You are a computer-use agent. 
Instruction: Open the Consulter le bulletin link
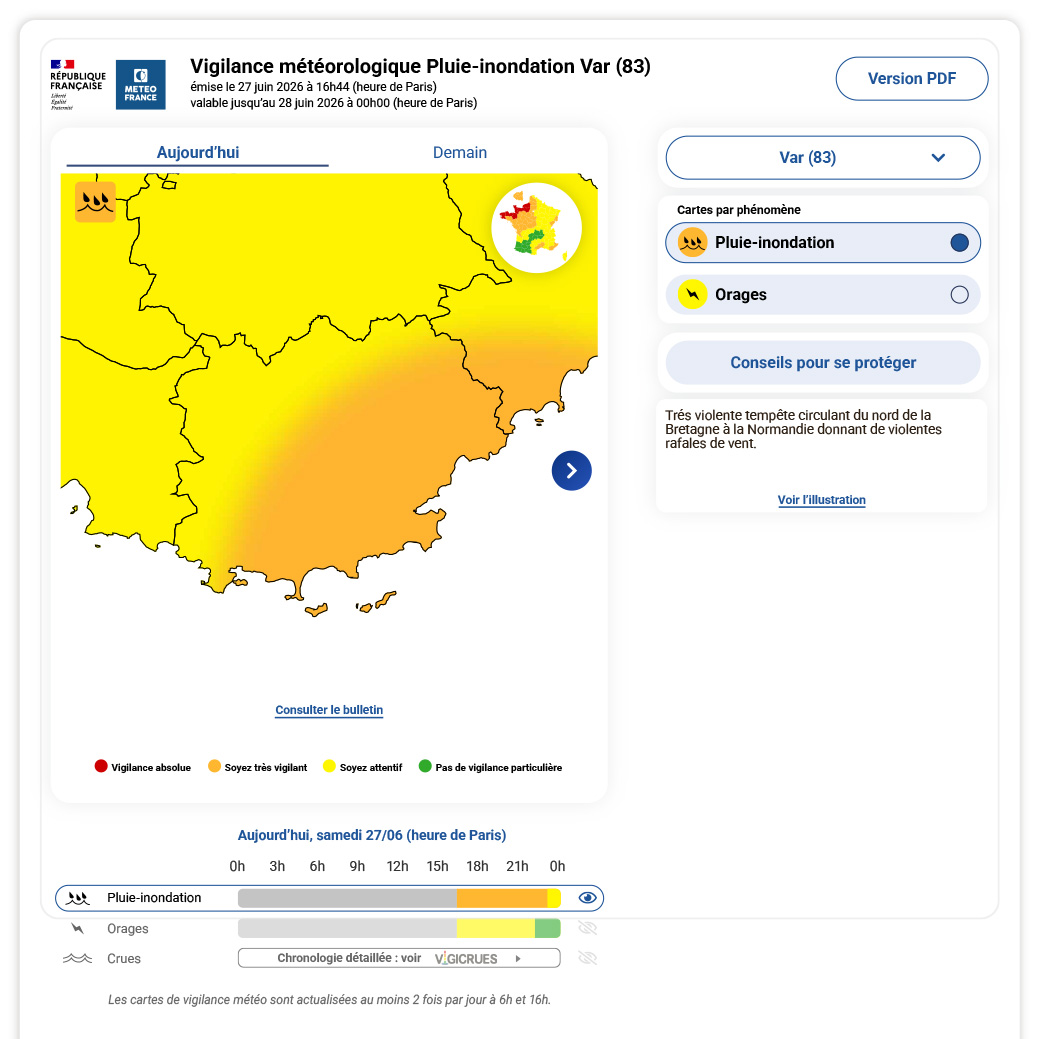pyautogui.click(x=329, y=710)
